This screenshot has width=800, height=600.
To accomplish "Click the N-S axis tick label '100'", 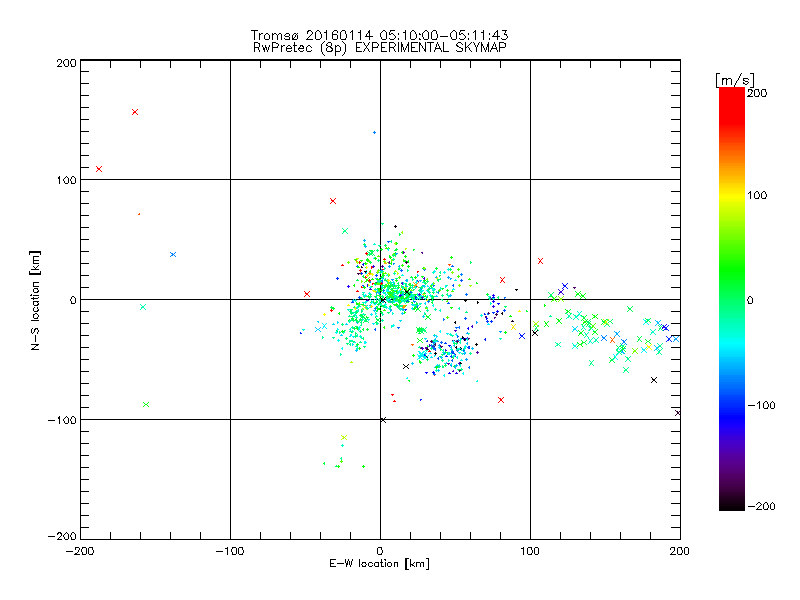I will click(x=66, y=180).
